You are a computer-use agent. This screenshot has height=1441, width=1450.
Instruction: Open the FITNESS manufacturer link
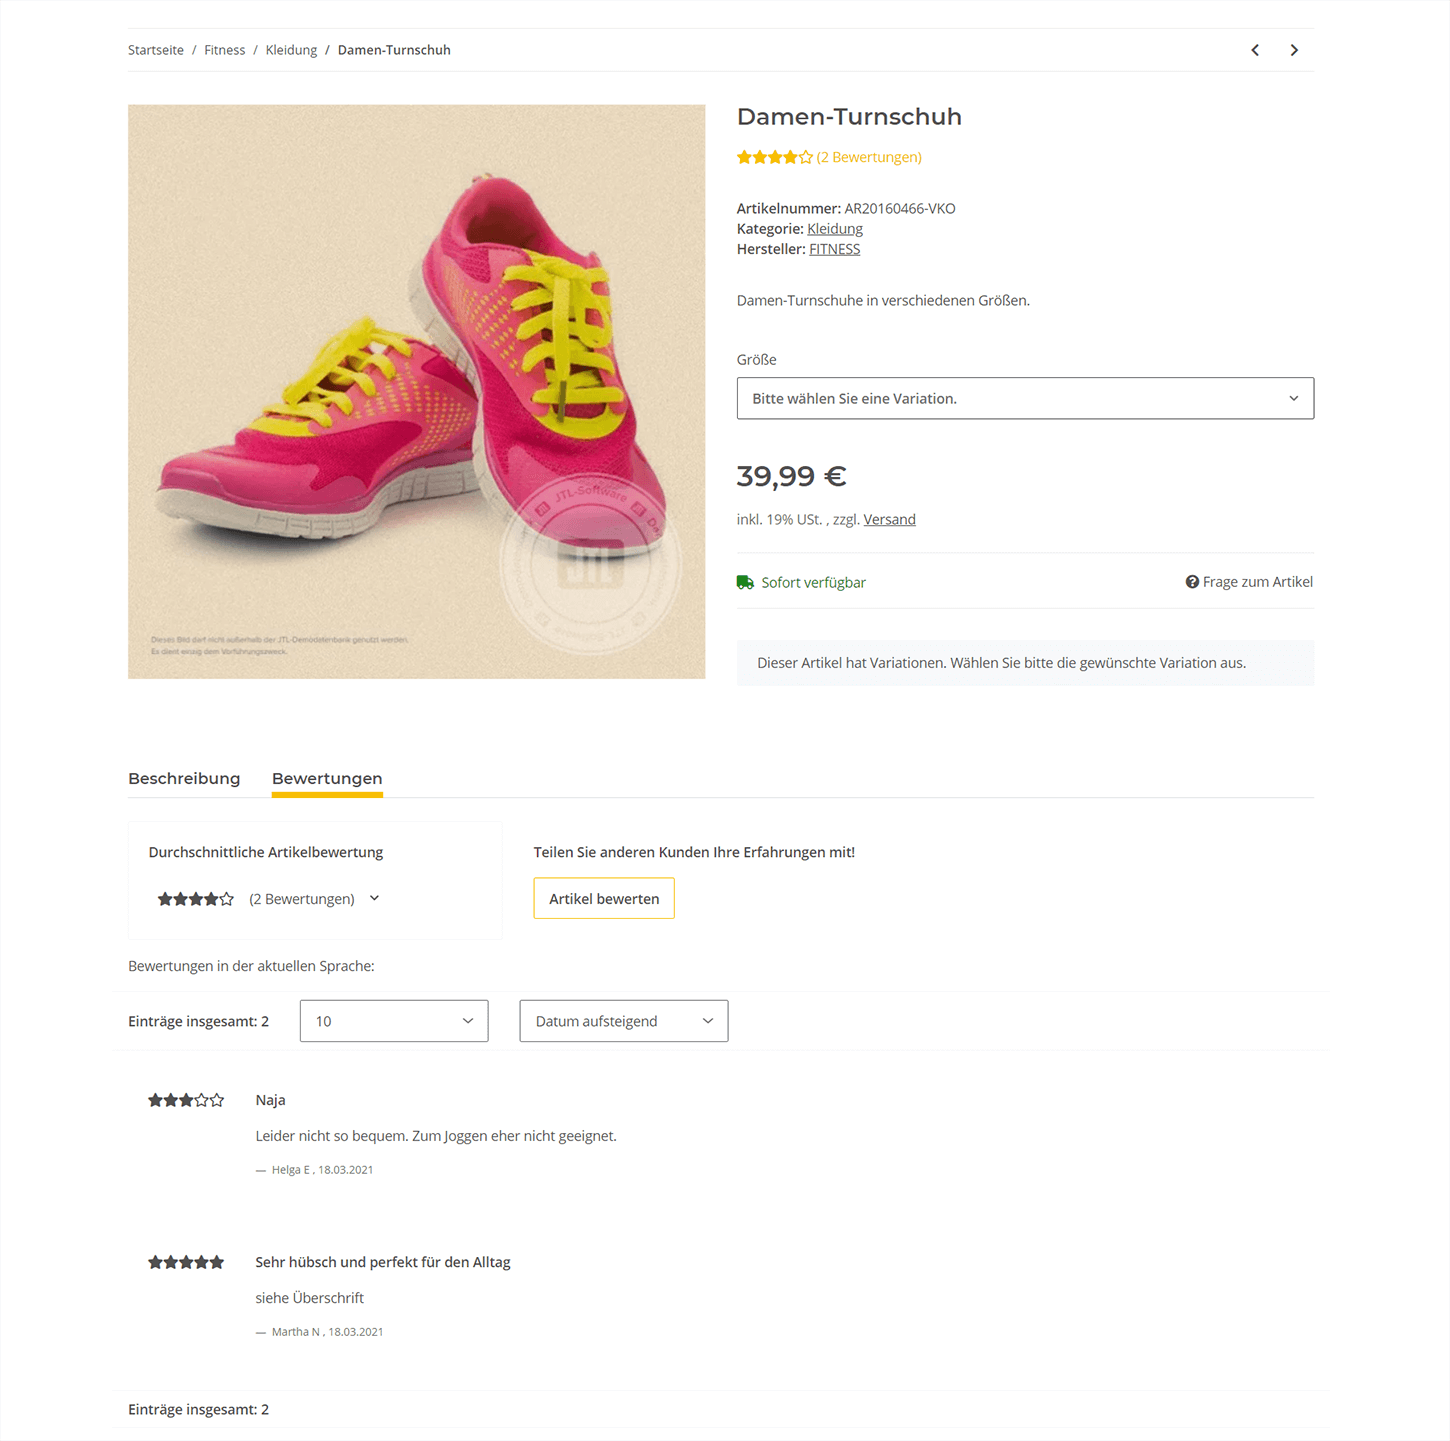tap(834, 249)
